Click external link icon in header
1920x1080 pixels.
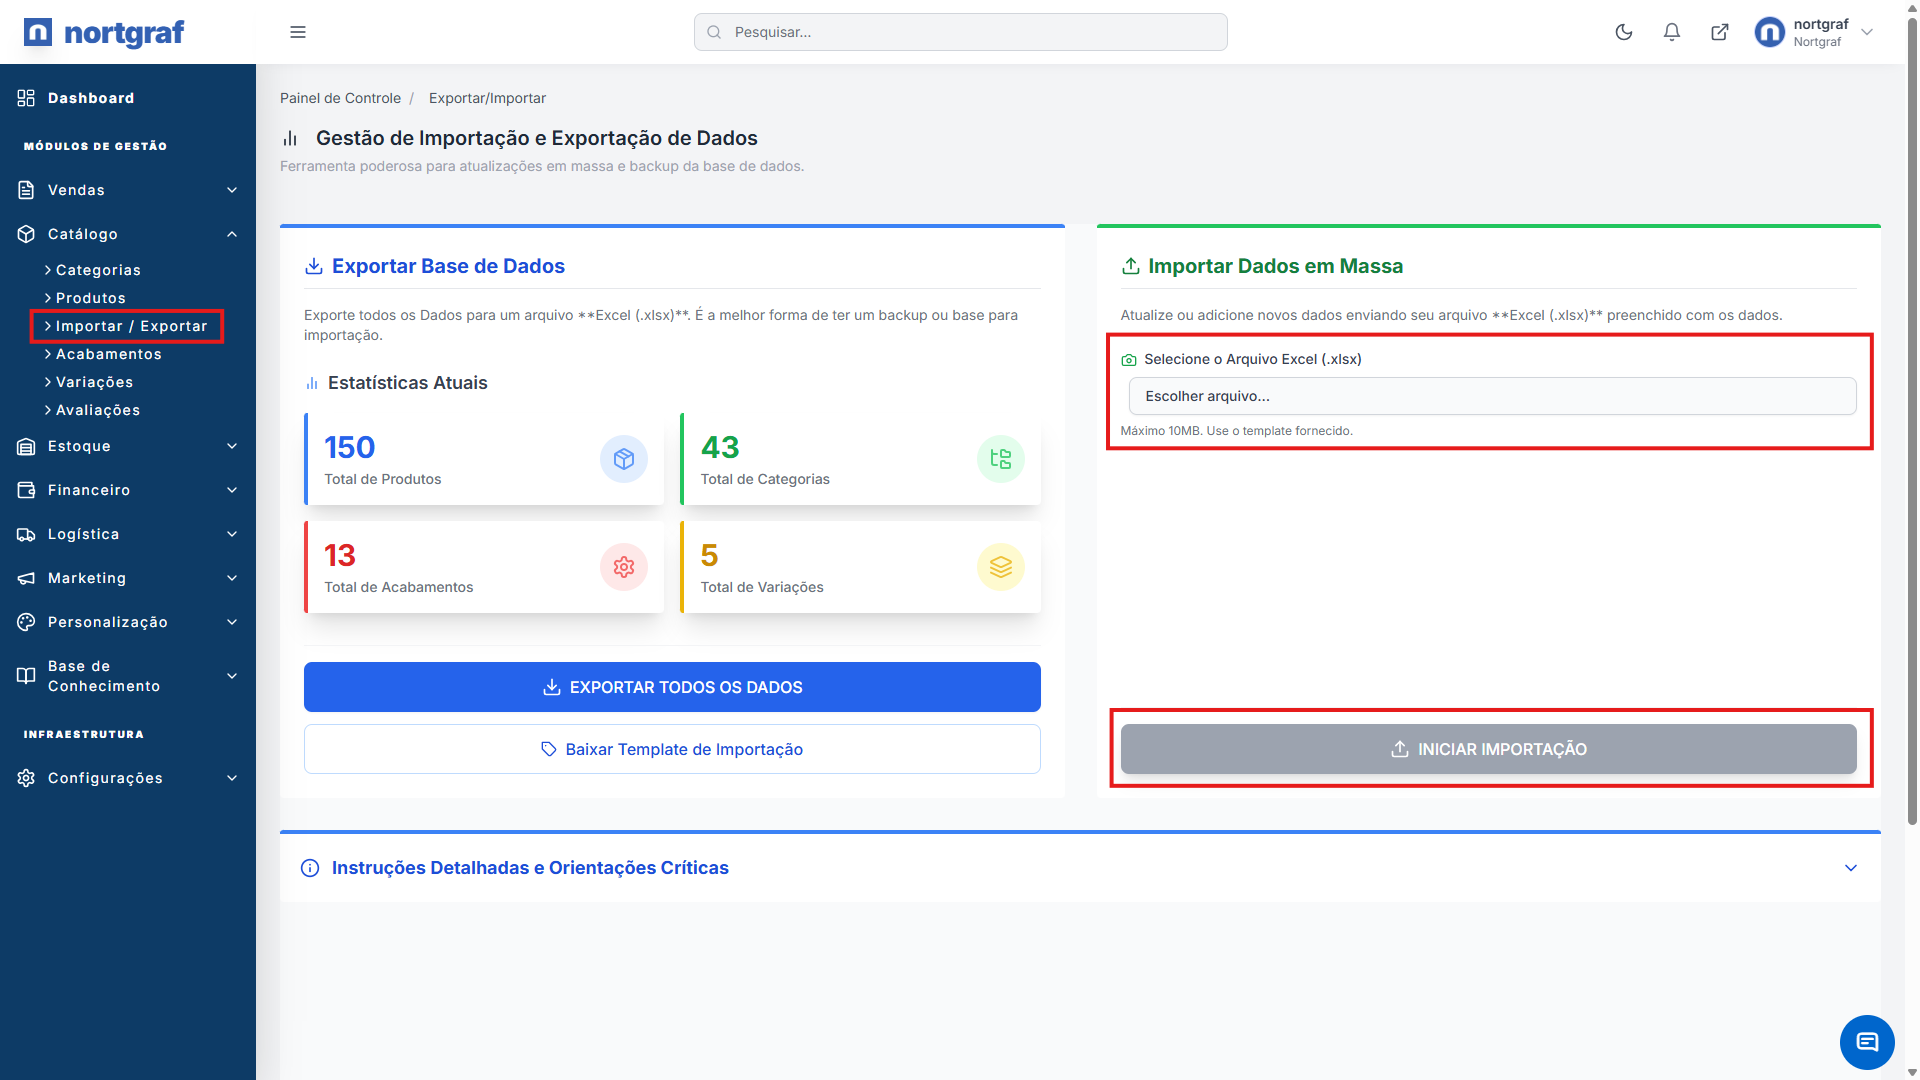point(1720,32)
